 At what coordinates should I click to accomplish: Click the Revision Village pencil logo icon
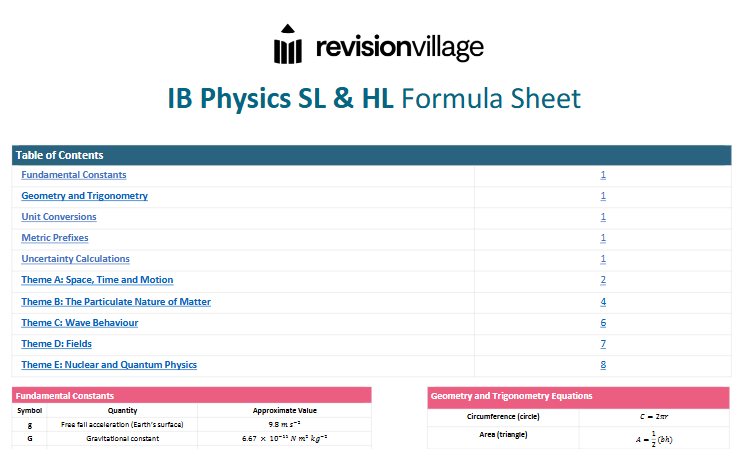point(287,46)
